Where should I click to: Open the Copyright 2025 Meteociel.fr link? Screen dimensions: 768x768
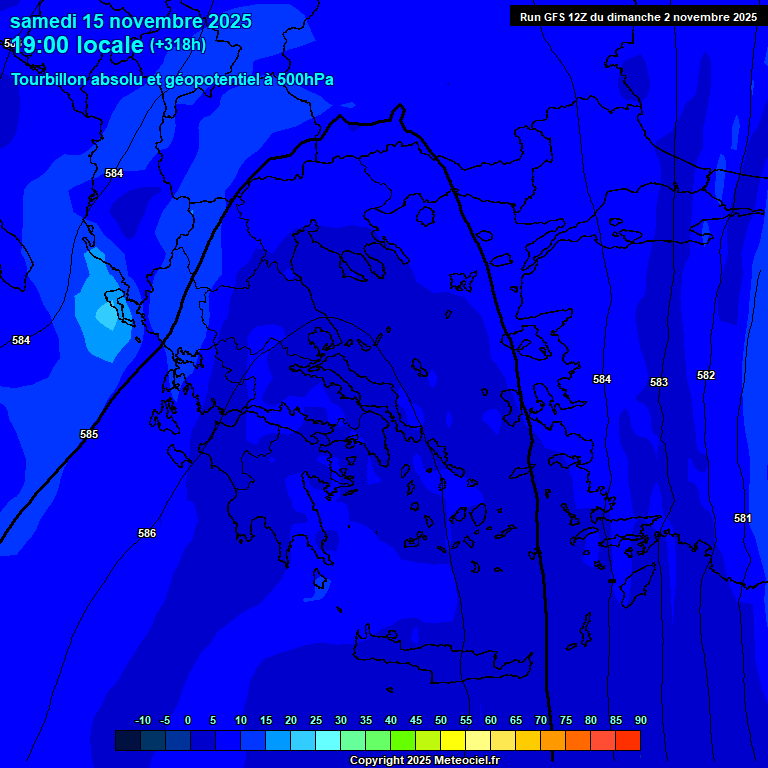pos(424,761)
